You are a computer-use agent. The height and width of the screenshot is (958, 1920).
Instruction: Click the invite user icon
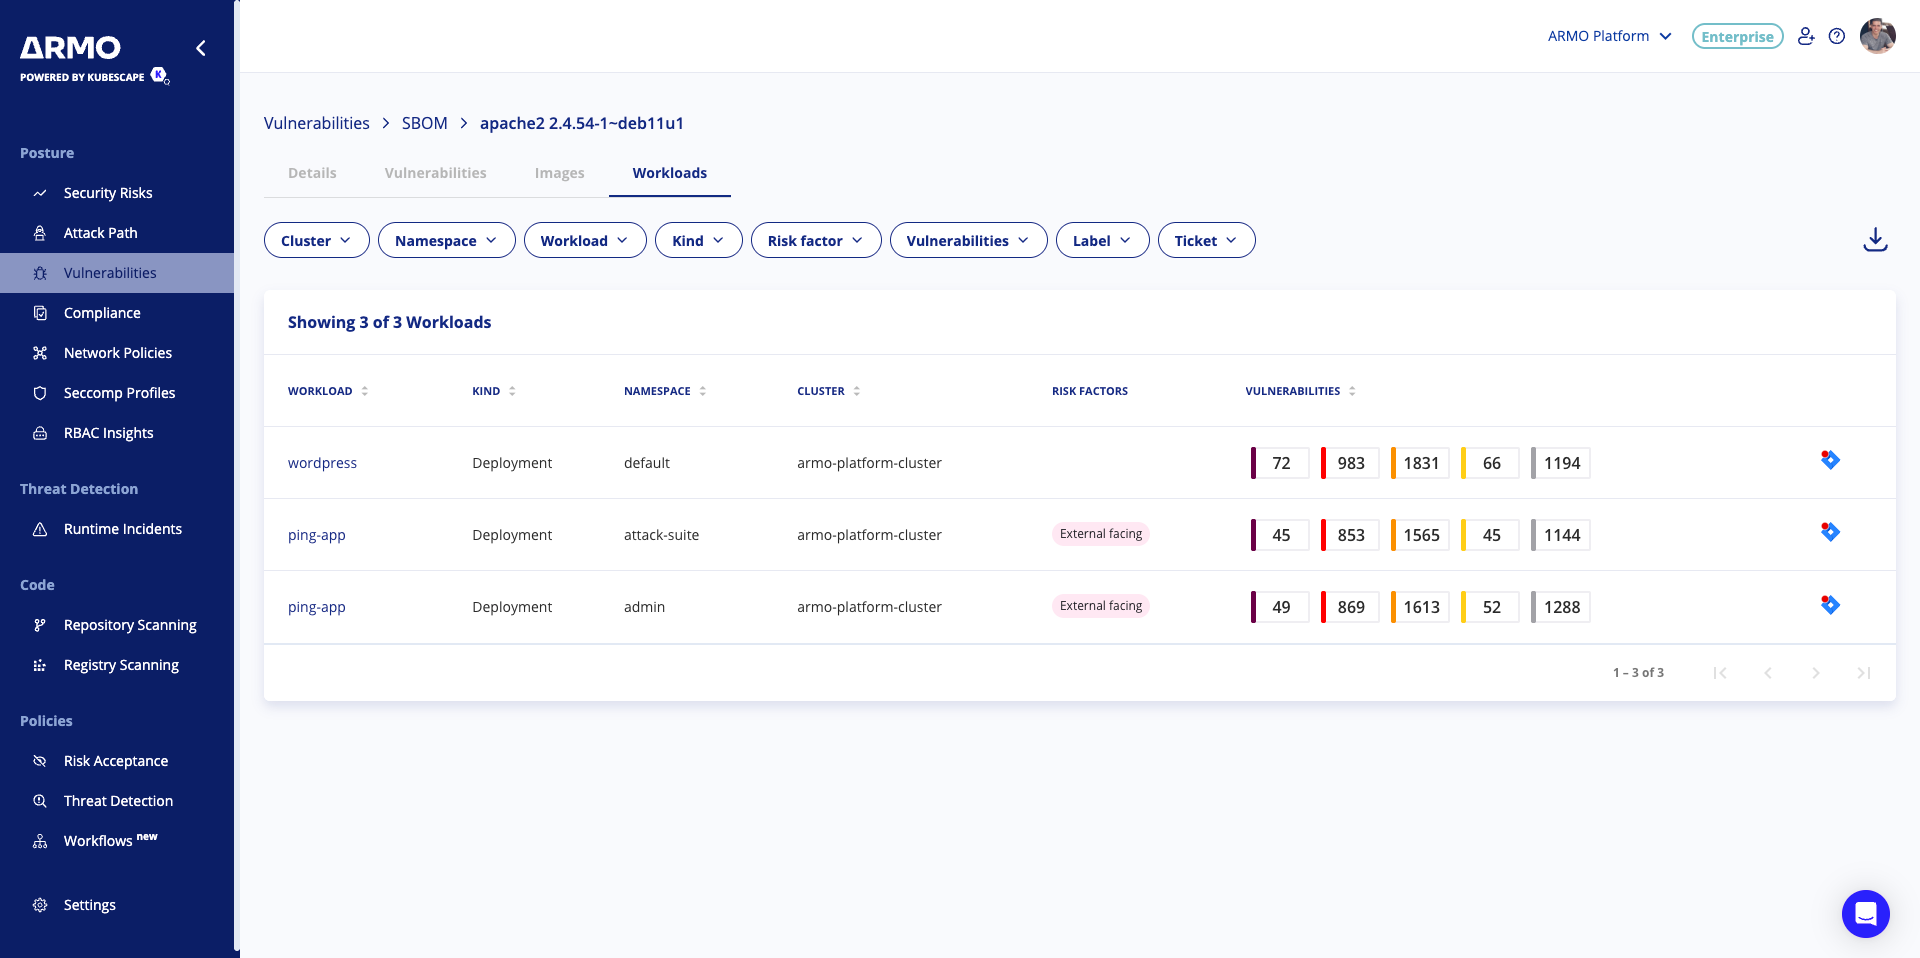(x=1806, y=36)
